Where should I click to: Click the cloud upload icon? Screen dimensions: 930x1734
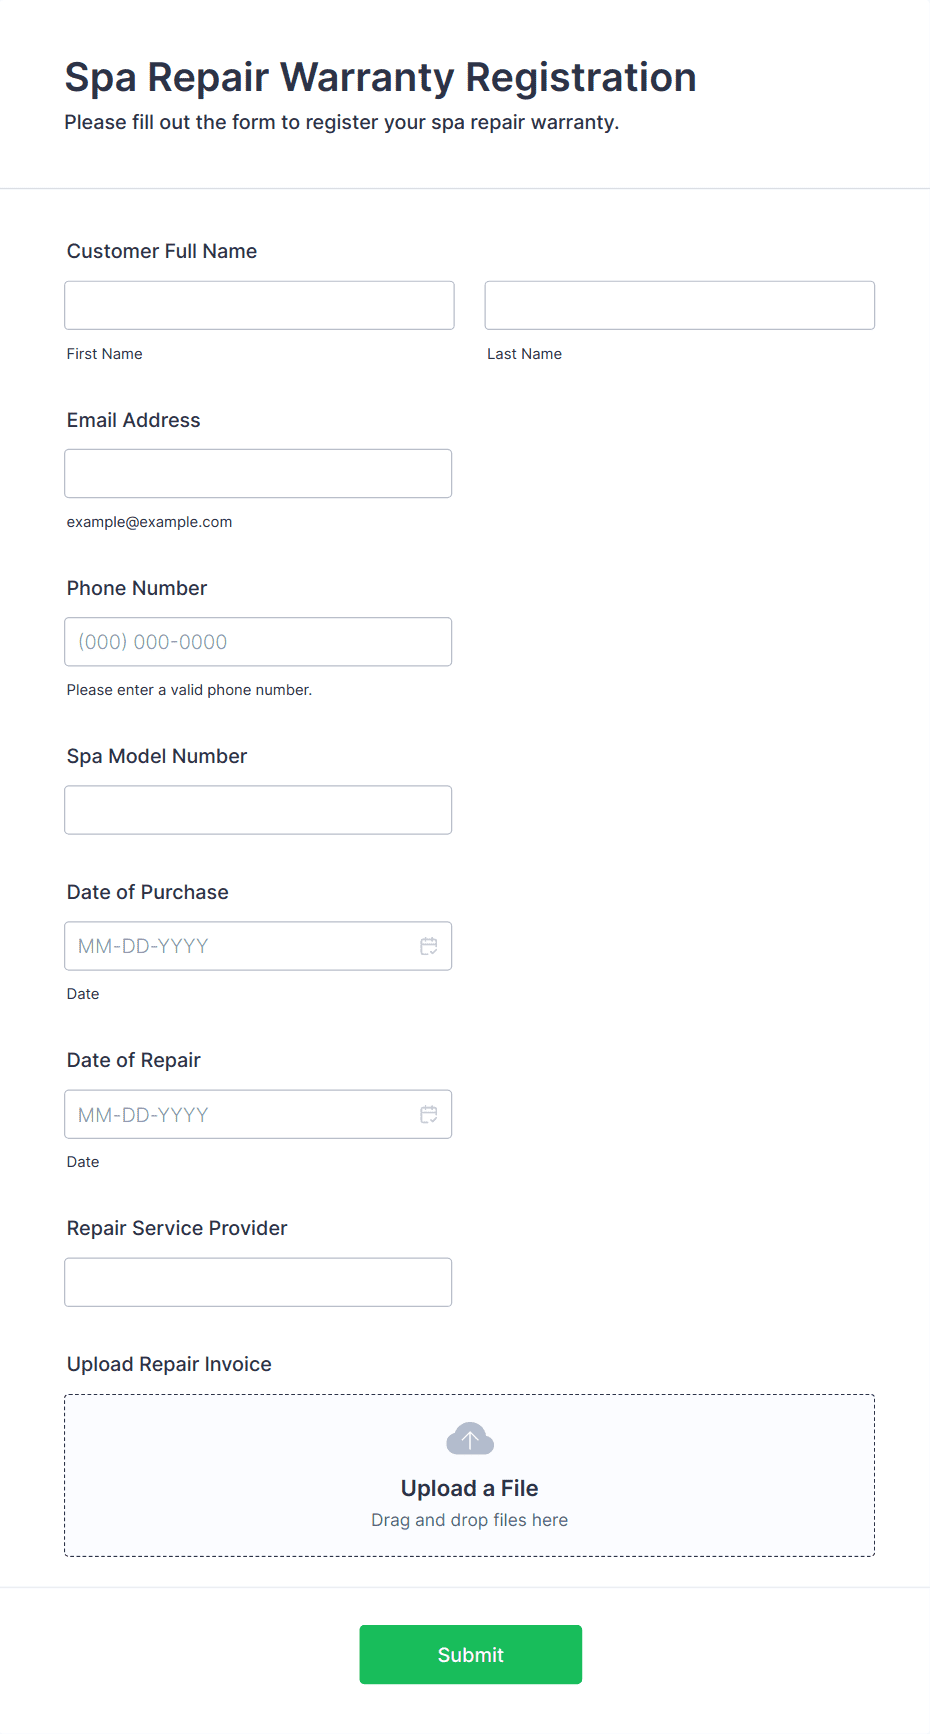[470, 1439]
